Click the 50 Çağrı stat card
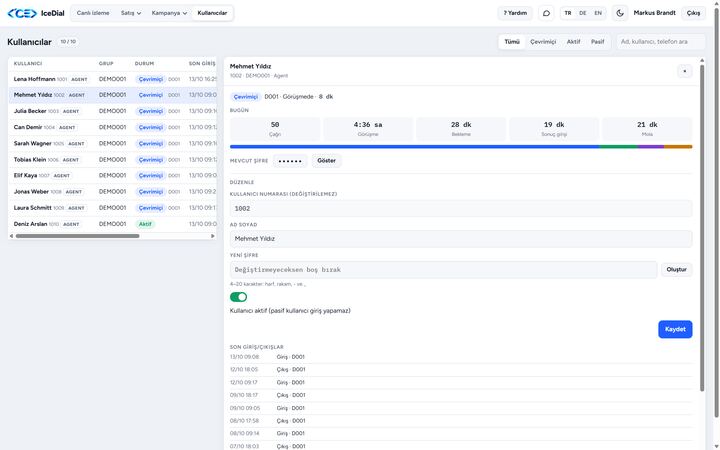 pos(275,129)
